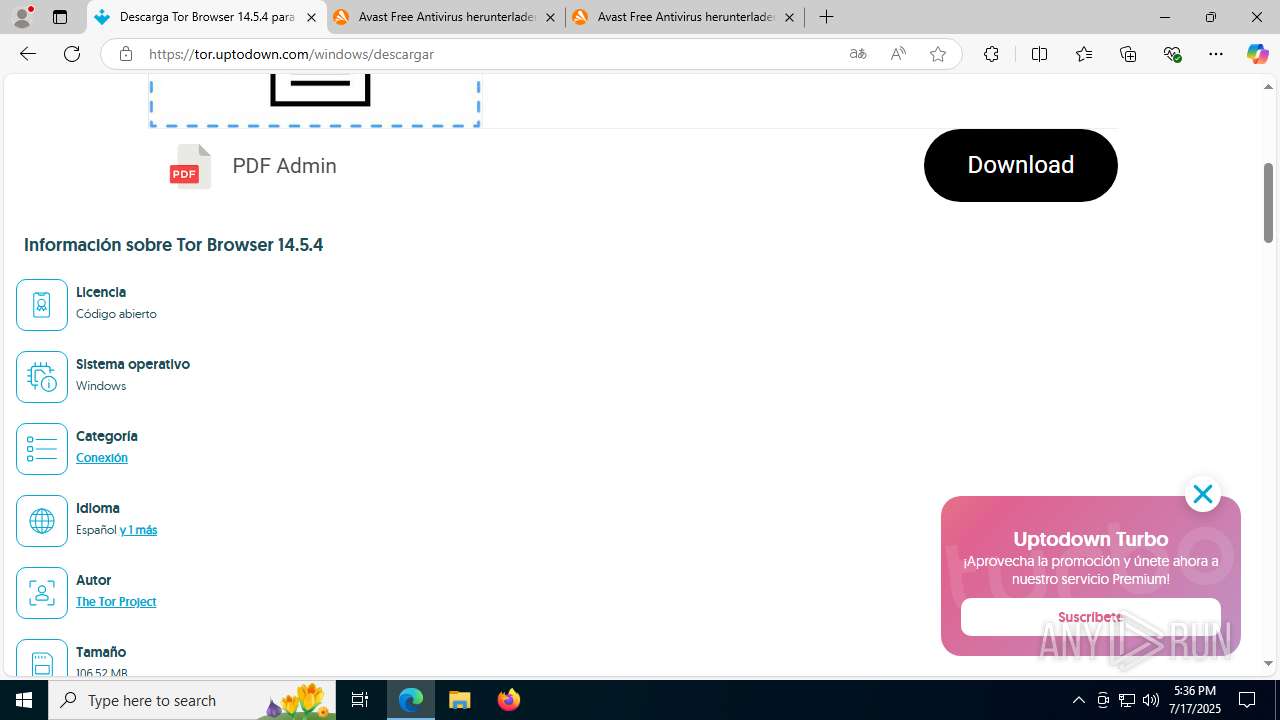Click the 'Código abierto' text
This screenshot has height=720, width=1280.
(116, 314)
